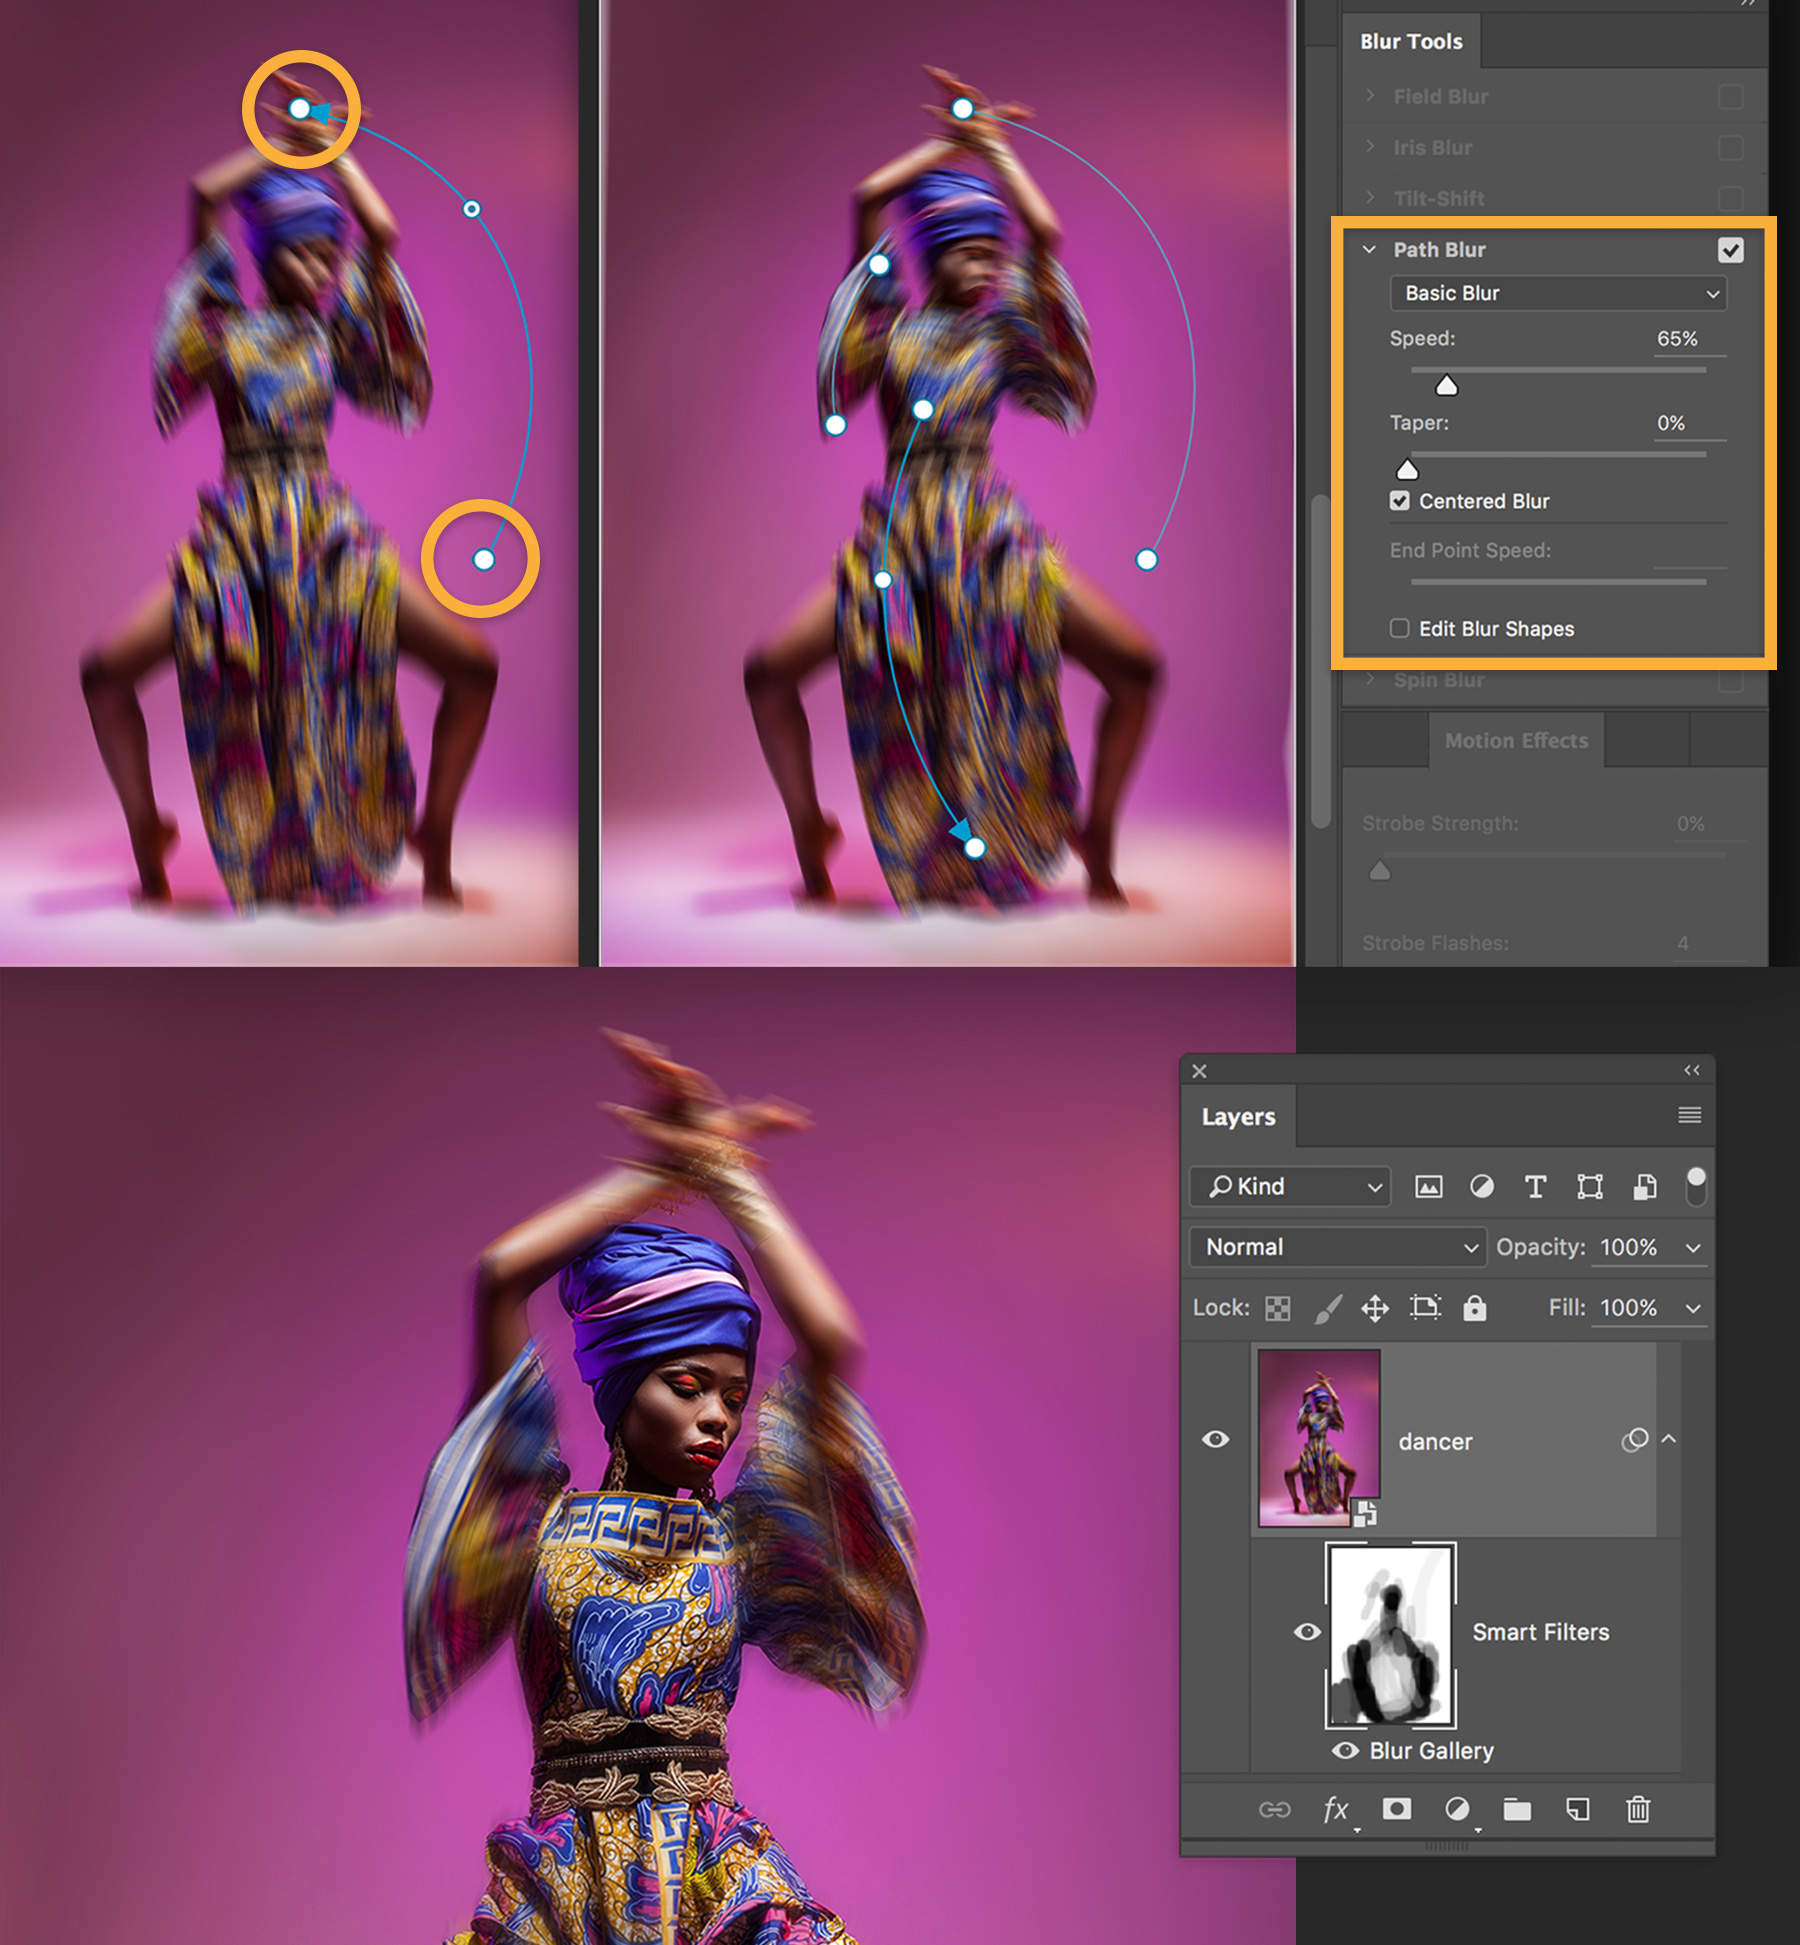This screenshot has width=1800, height=1945.
Task: Toggle Smart Filters visibility eye
Action: (x=1308, y=1632)
